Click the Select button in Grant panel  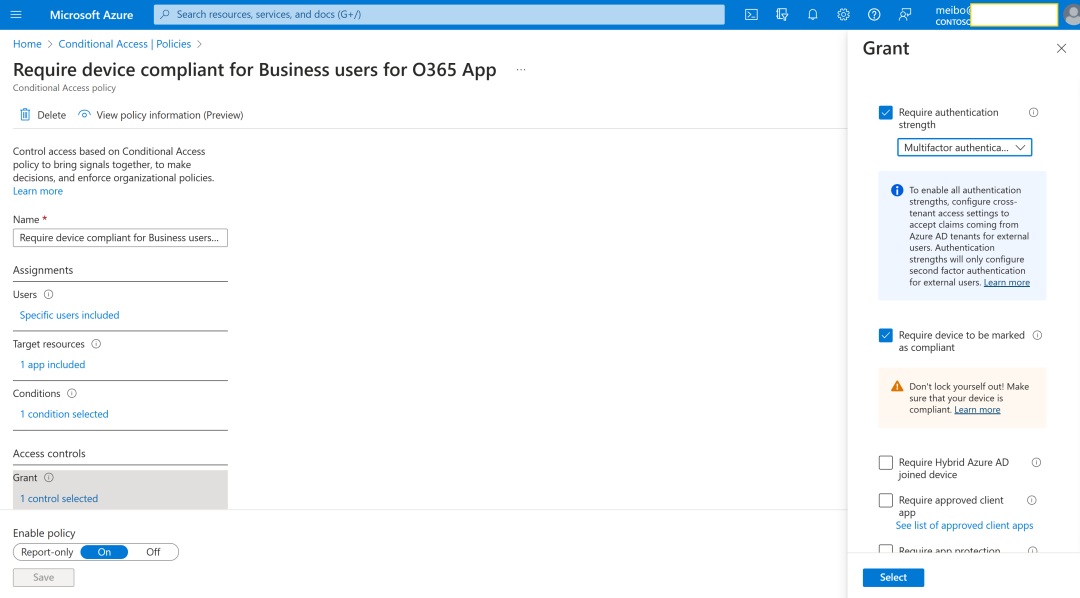893,577
